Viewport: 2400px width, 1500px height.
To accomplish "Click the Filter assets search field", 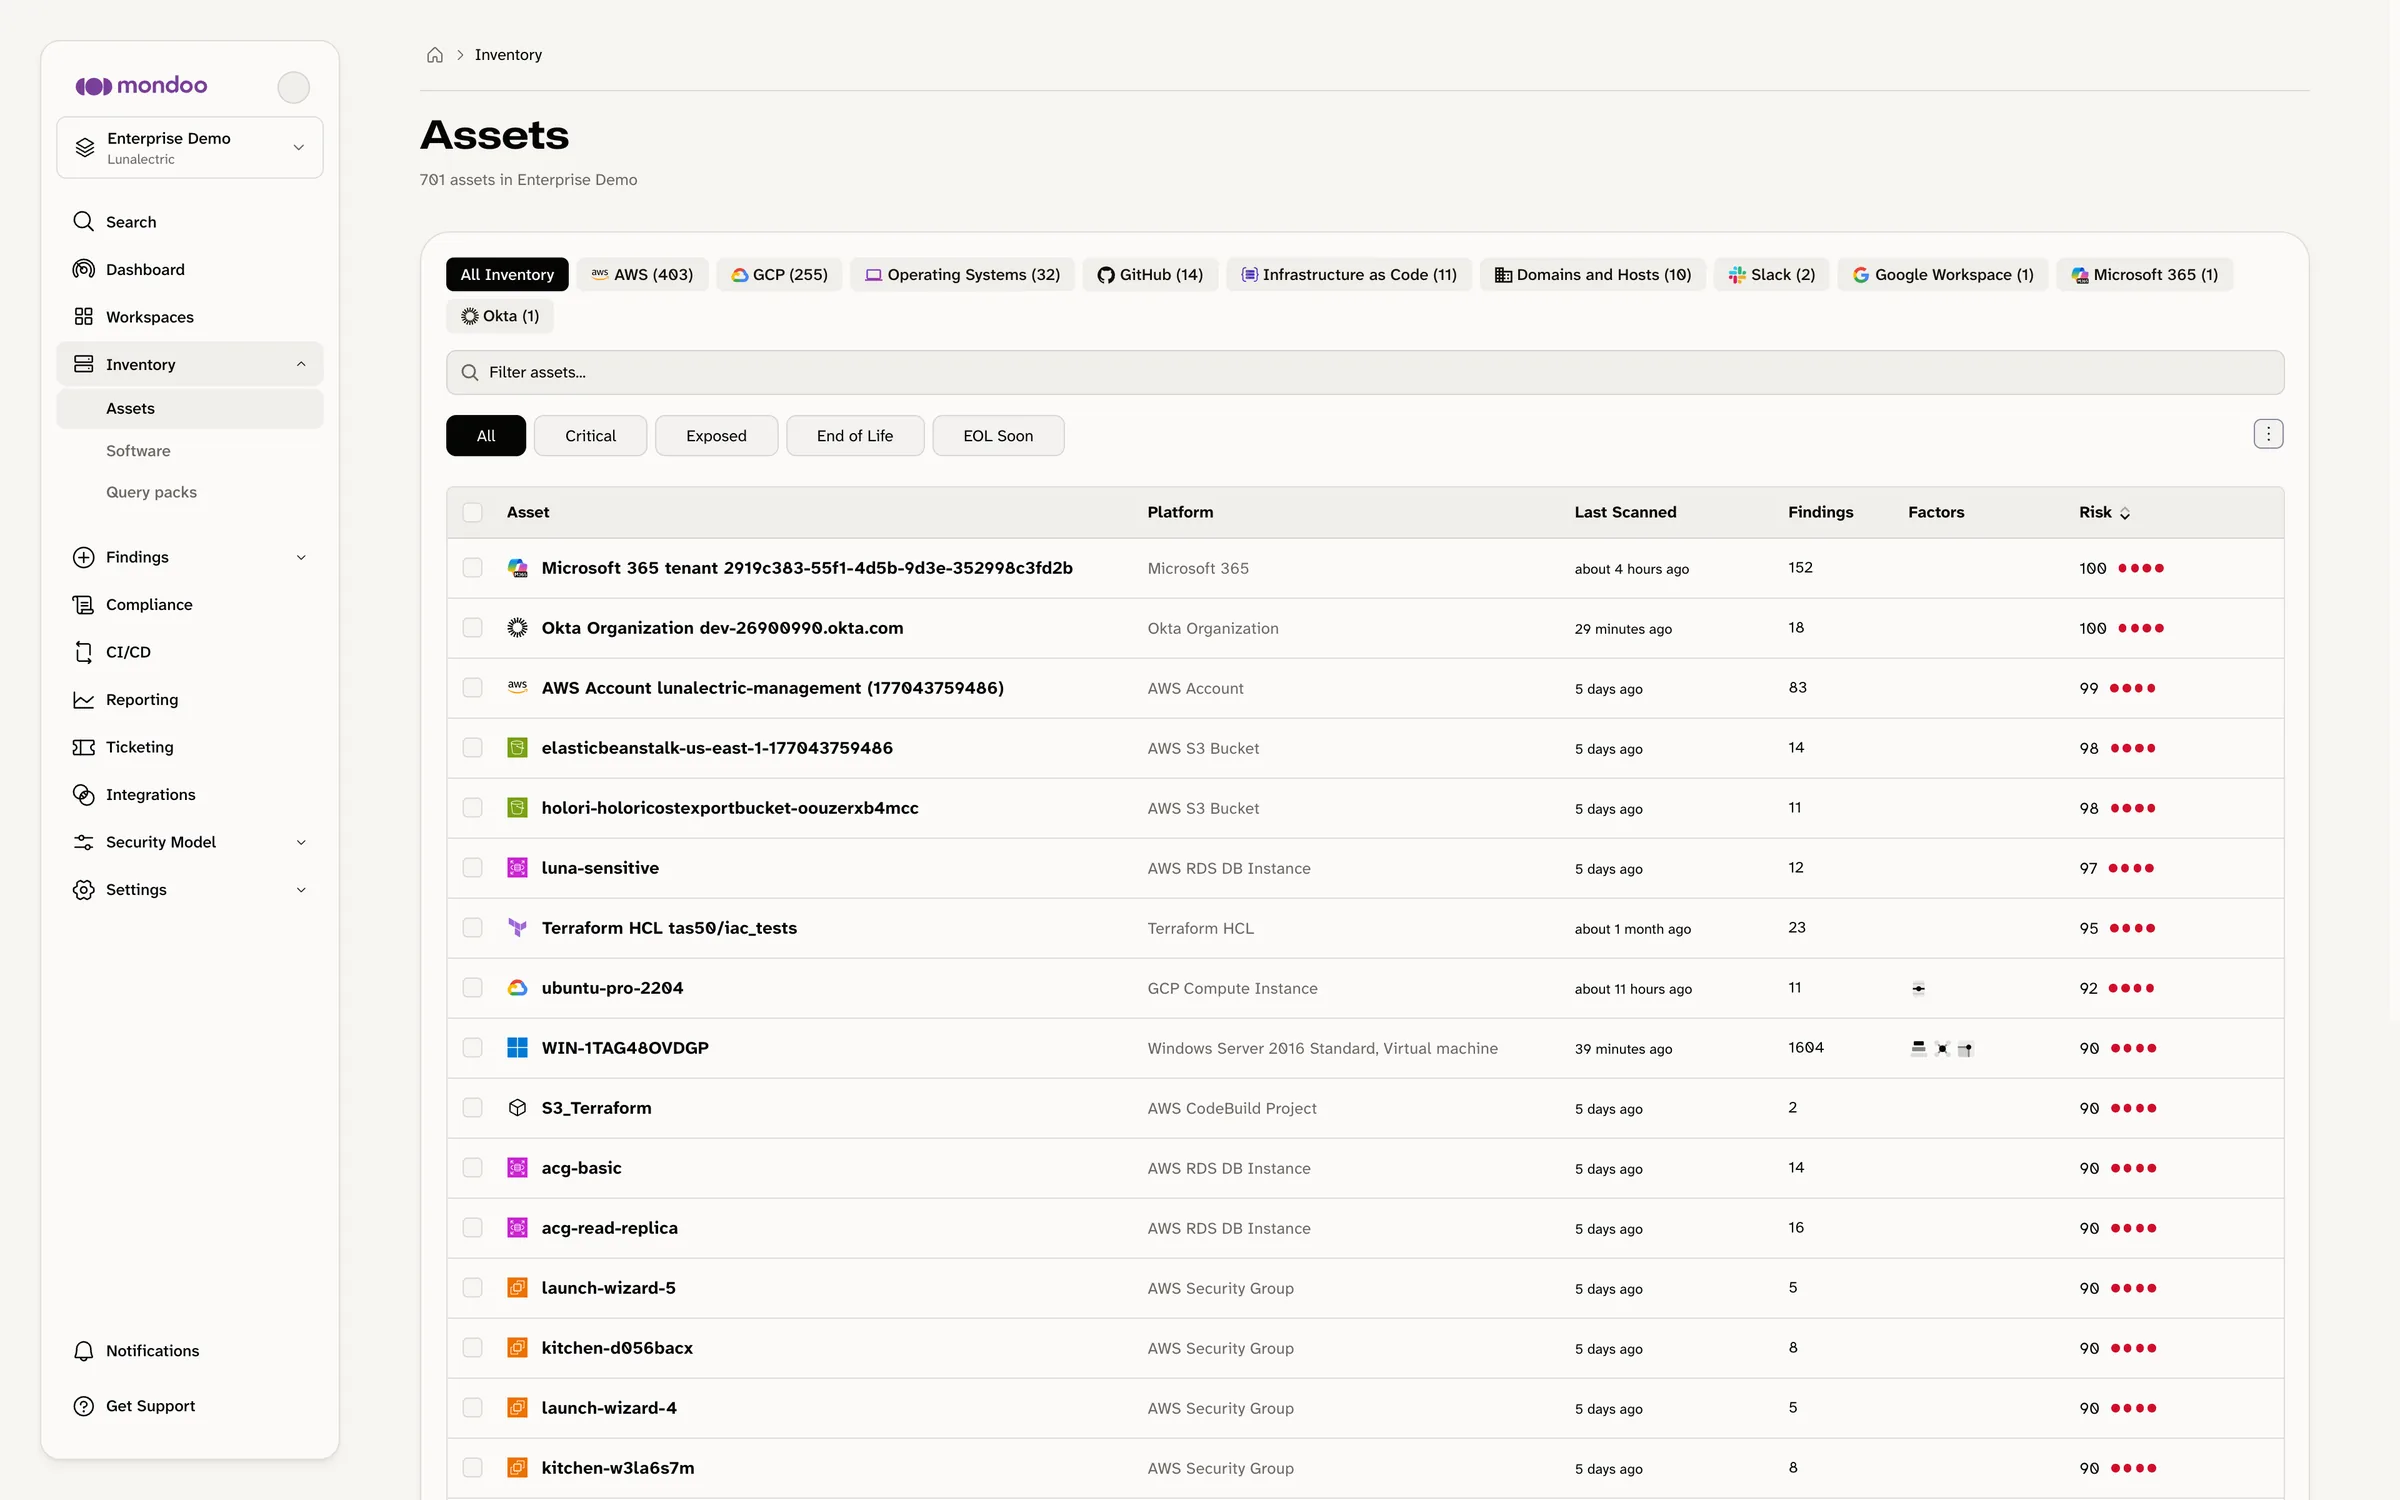I will [x=1365, y=372].
